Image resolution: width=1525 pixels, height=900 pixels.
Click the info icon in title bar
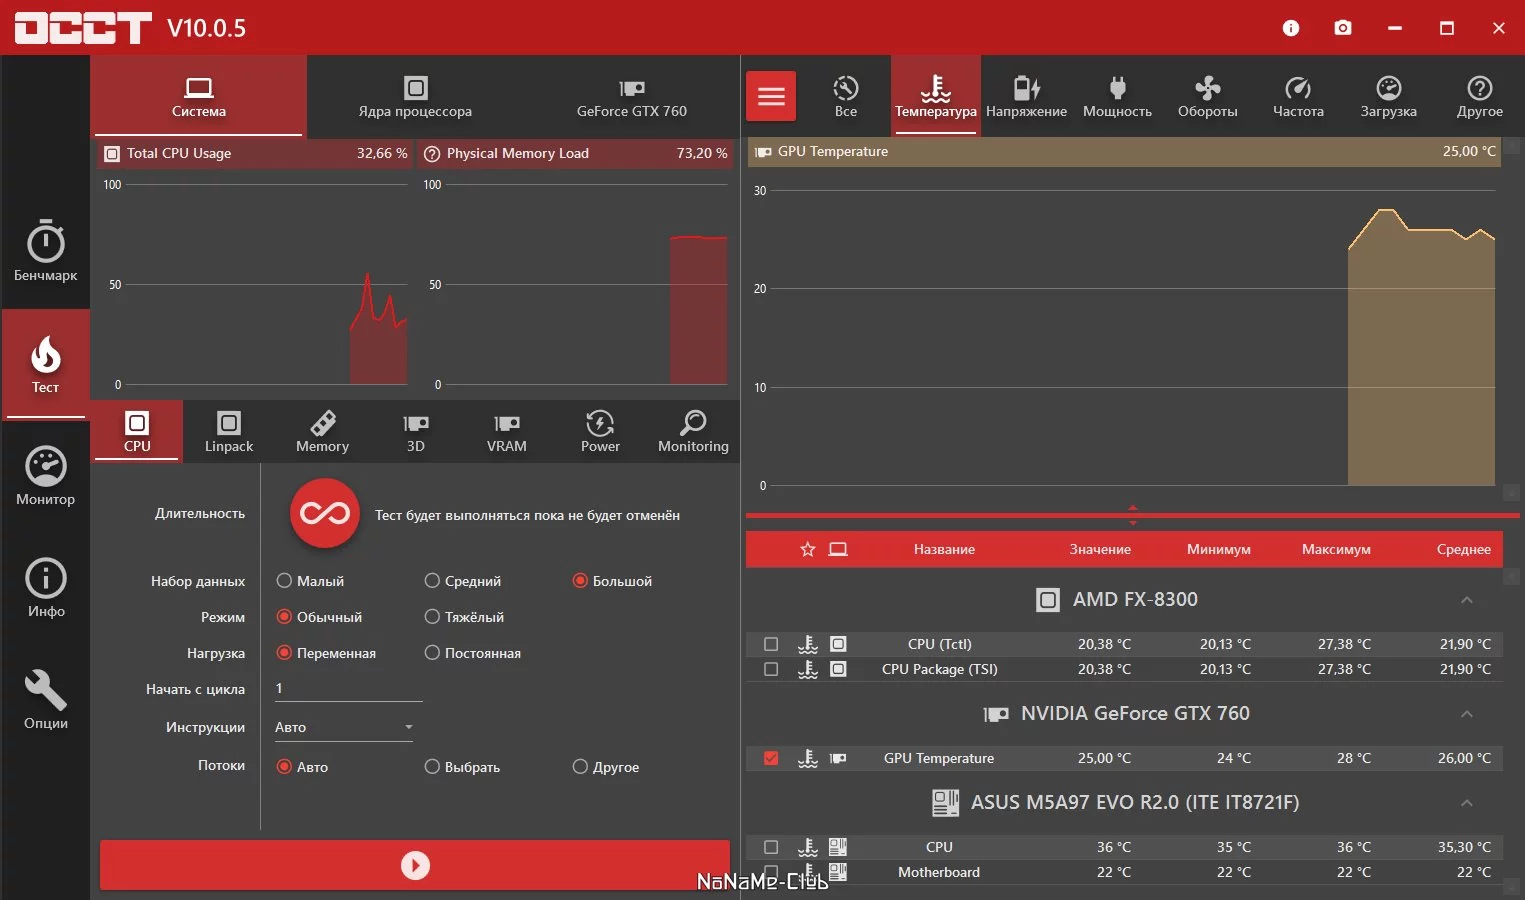click(x=1291, y=28)
